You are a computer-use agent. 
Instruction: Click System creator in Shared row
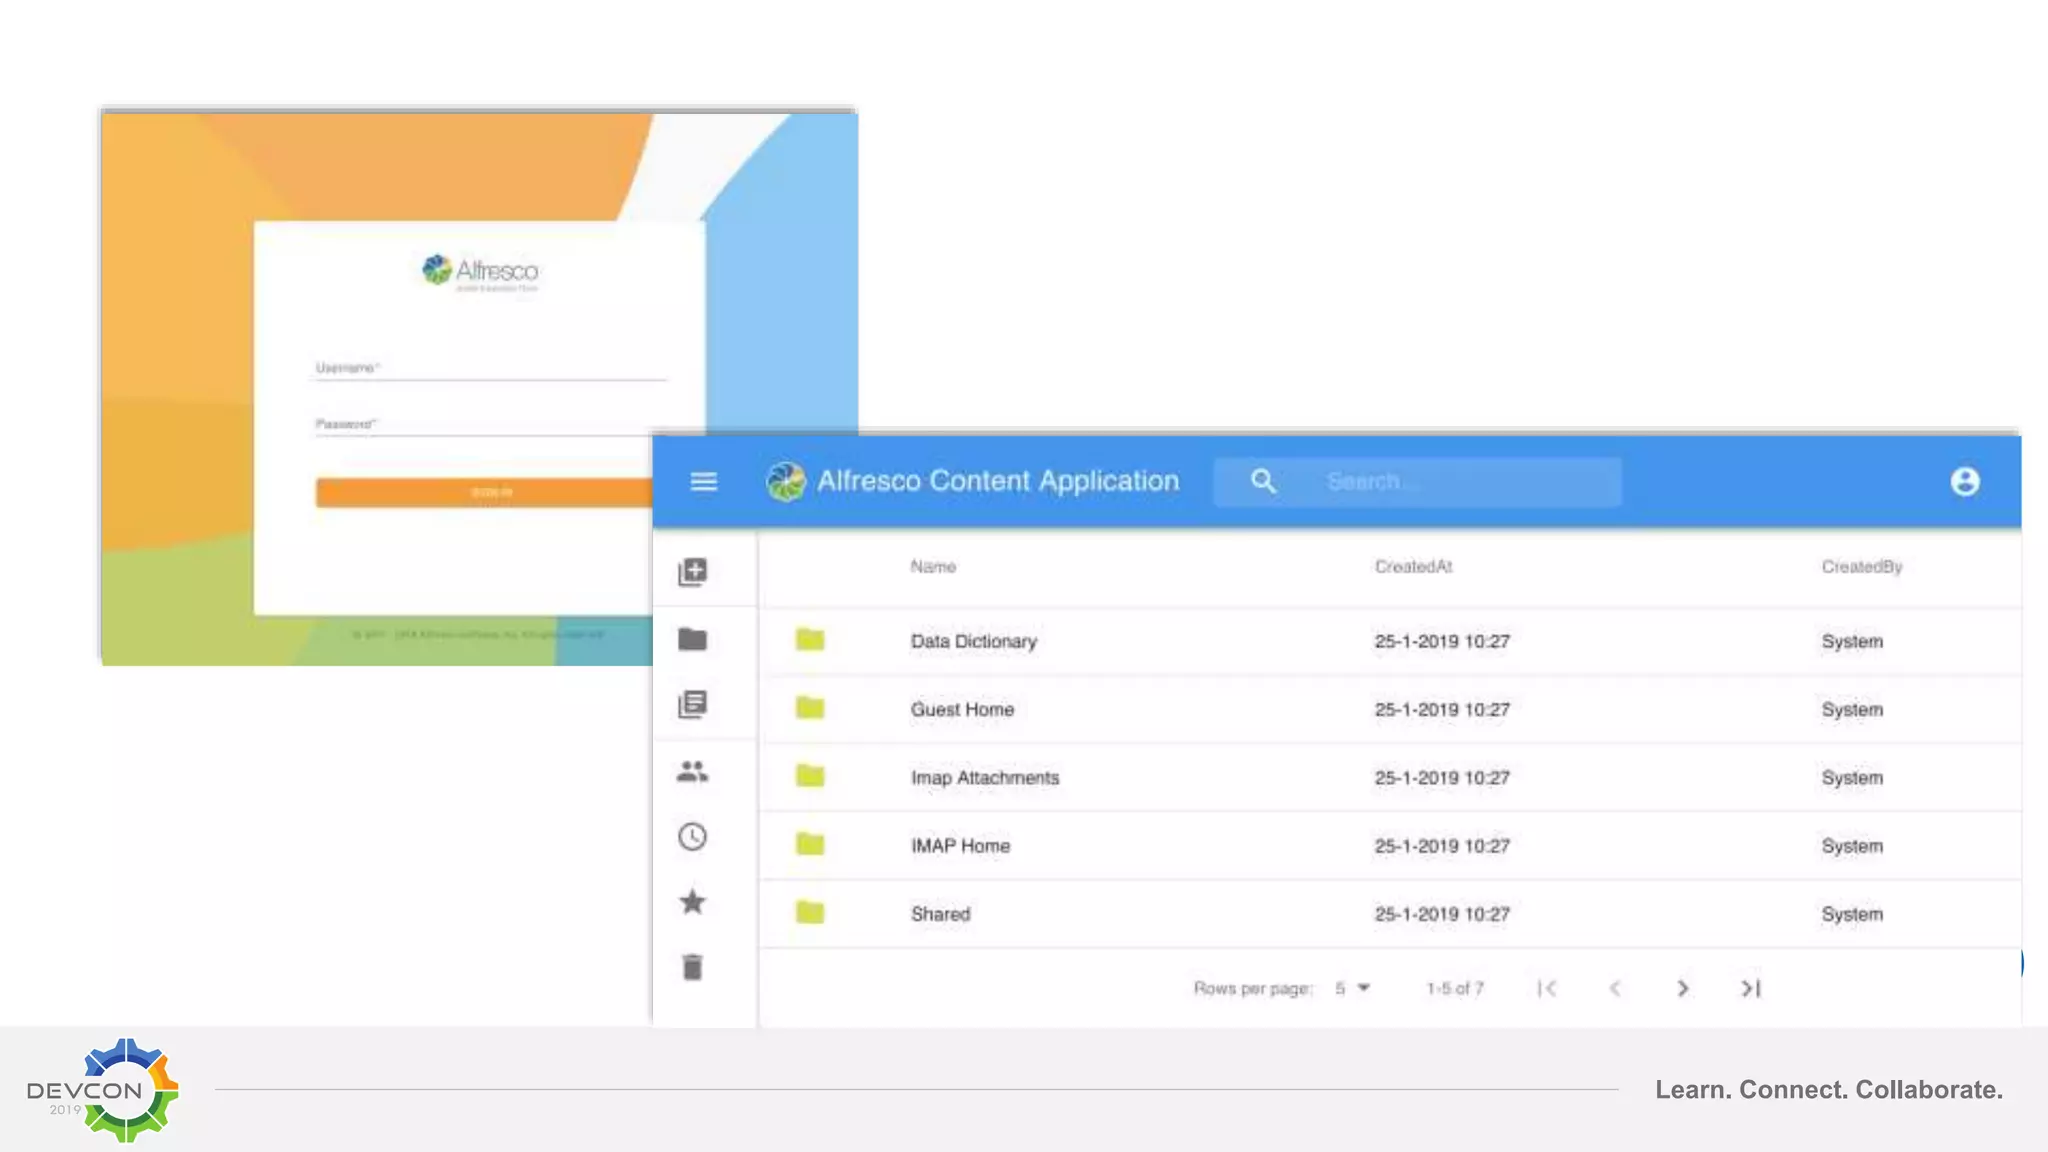(x=1852, y=914)
